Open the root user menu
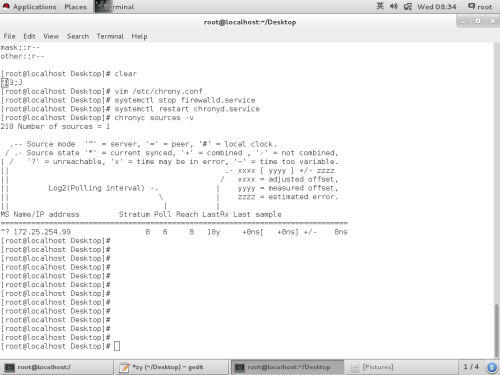The height and width of the screenshot is (375, 500). point(480,7)
